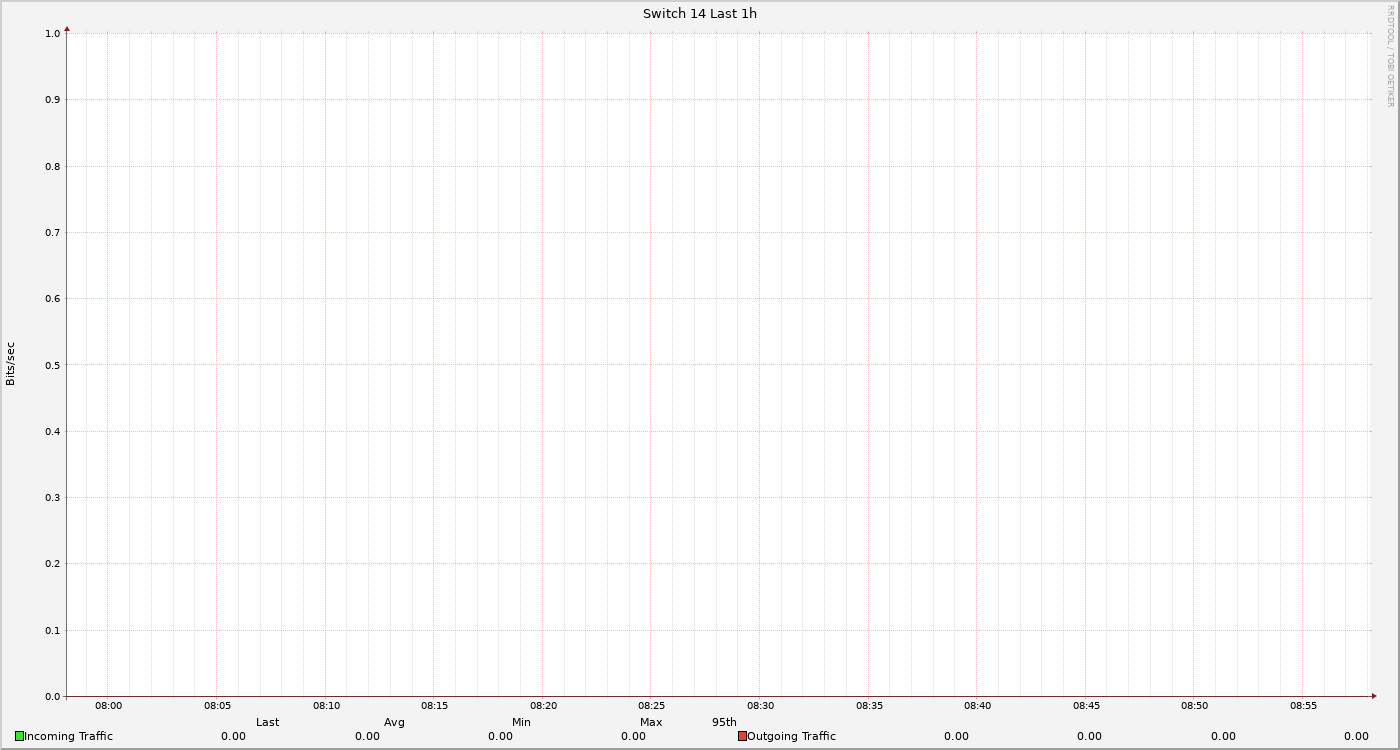The height and width of the screenshot is (750, 1400).
Task: Click the 'Max' column header
Action: pos(651,722)
